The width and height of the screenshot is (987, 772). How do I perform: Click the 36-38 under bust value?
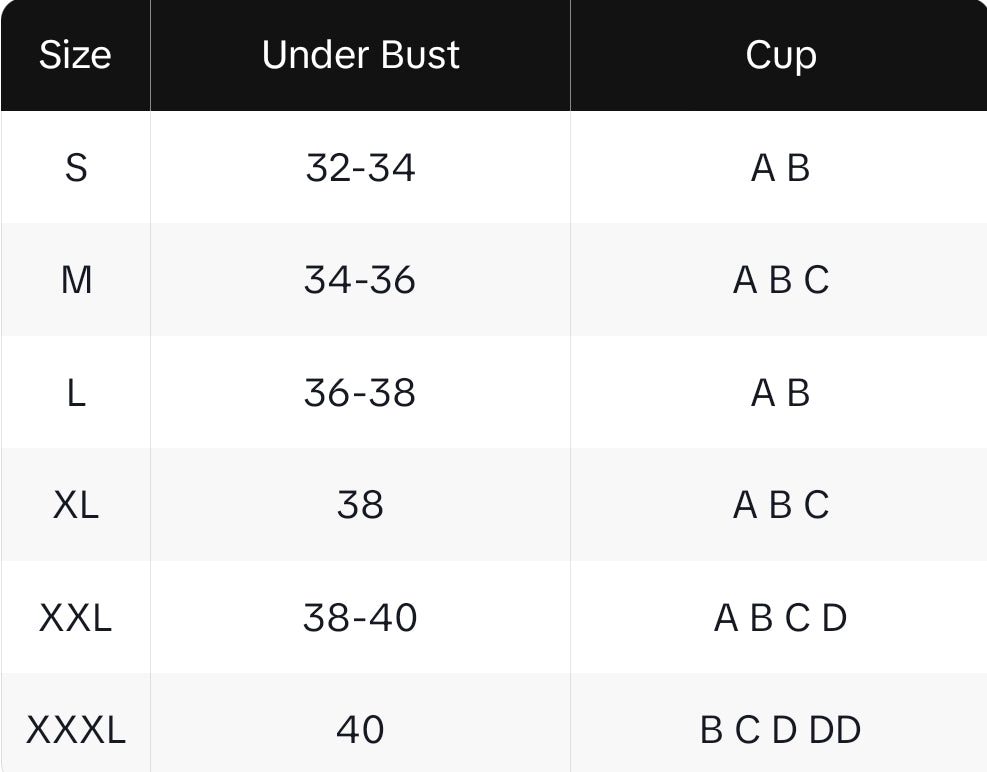[x=360, y=393]
